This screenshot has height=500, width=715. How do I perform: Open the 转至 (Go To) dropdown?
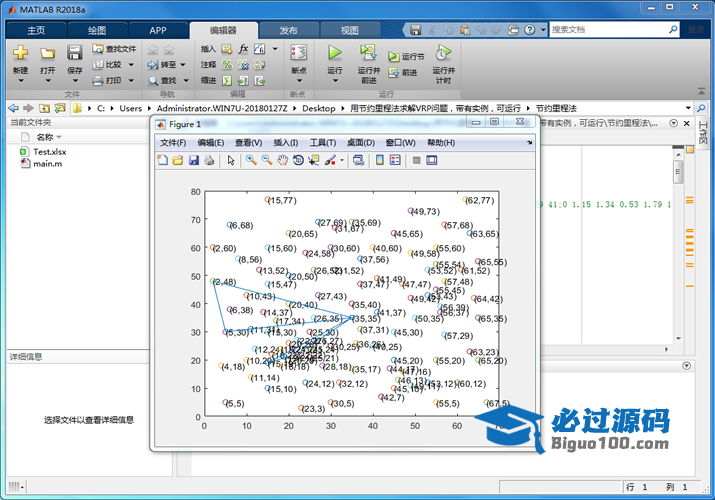pyautogui.click(x=183, y=65)
